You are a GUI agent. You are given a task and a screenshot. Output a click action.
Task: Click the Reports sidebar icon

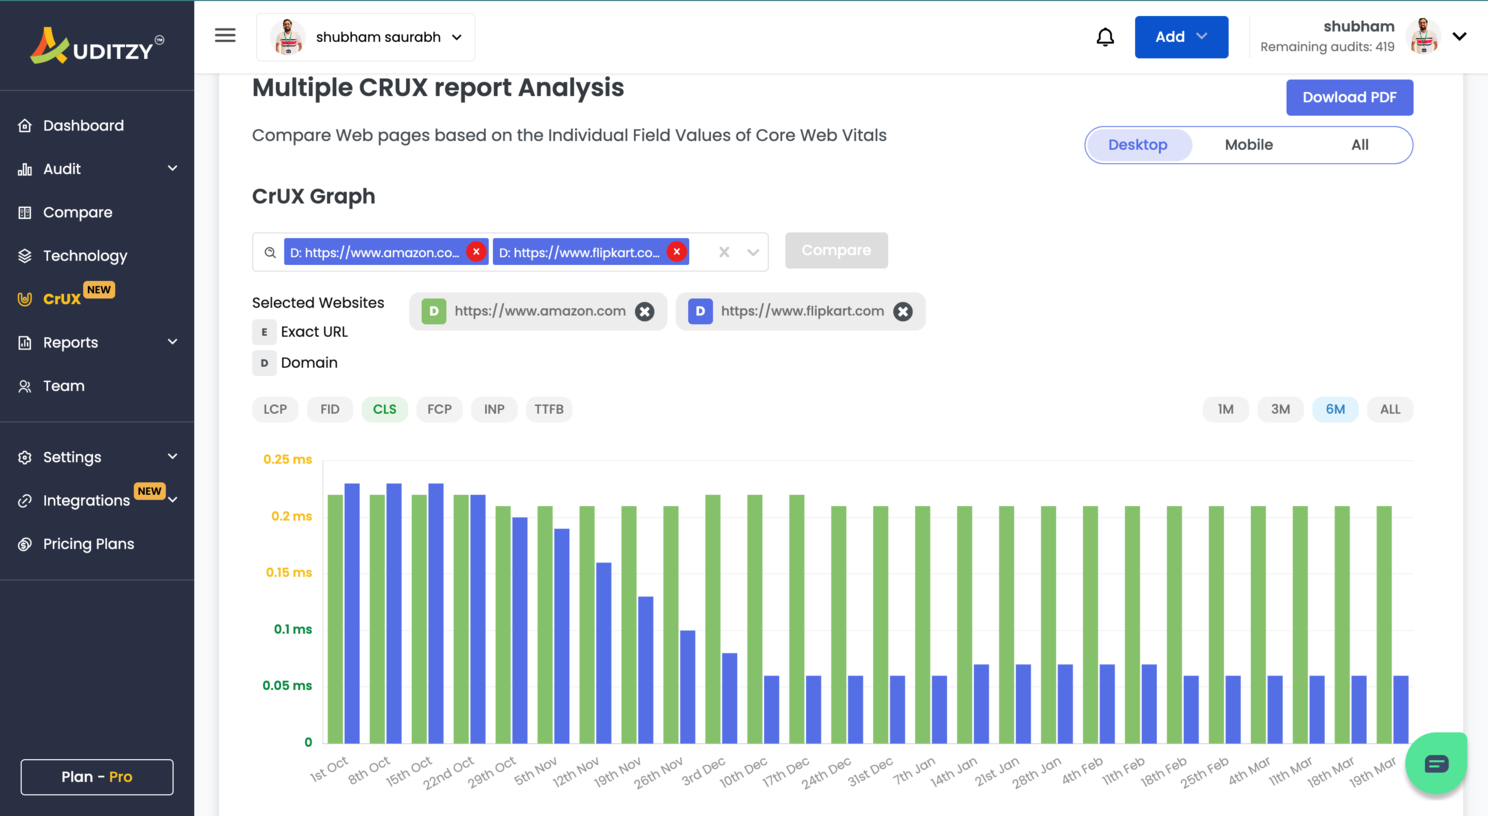tap(25, 343)
